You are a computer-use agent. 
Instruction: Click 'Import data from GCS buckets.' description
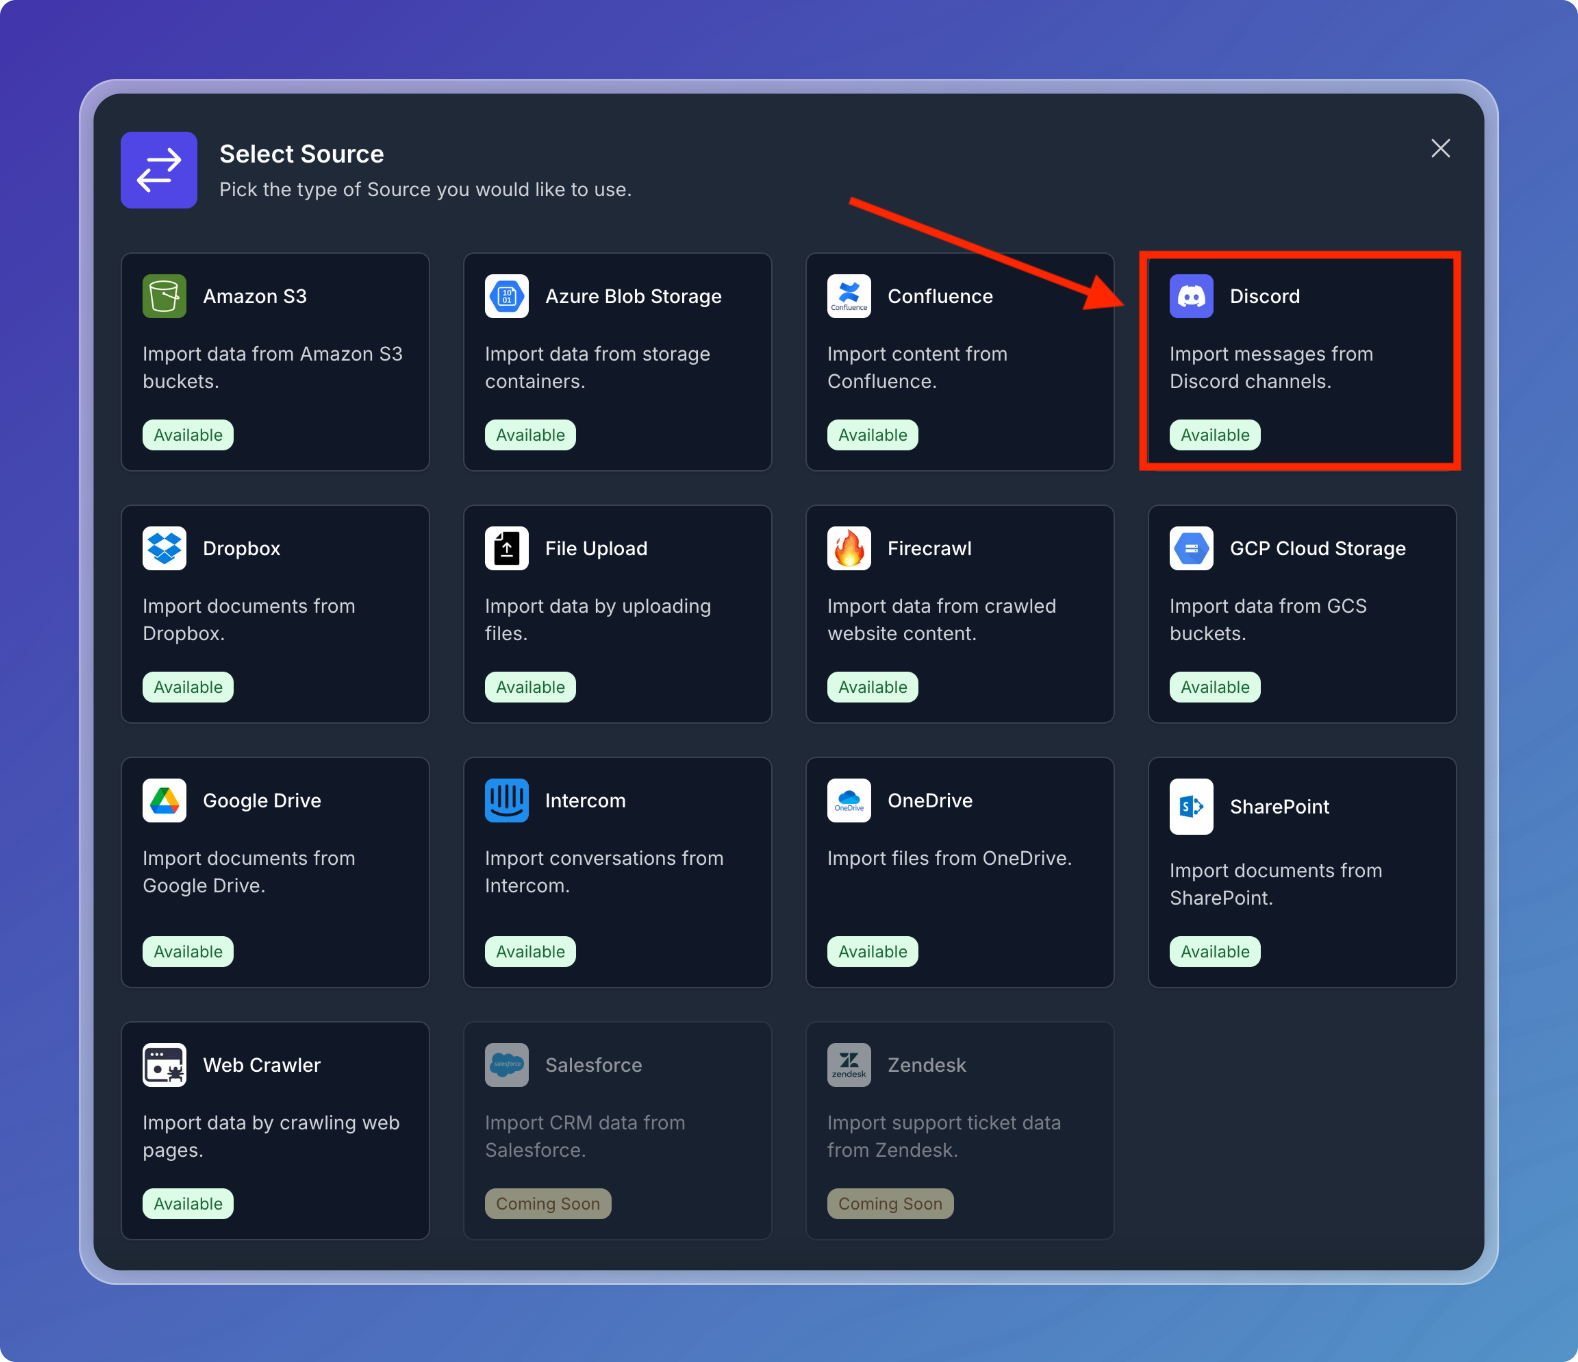(1269, 620)
